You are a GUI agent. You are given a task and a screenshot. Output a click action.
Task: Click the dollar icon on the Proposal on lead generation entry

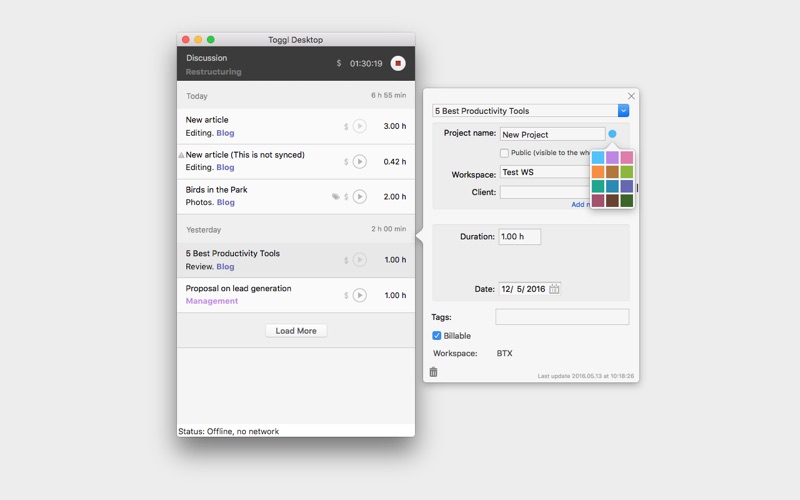pos(346,295)
